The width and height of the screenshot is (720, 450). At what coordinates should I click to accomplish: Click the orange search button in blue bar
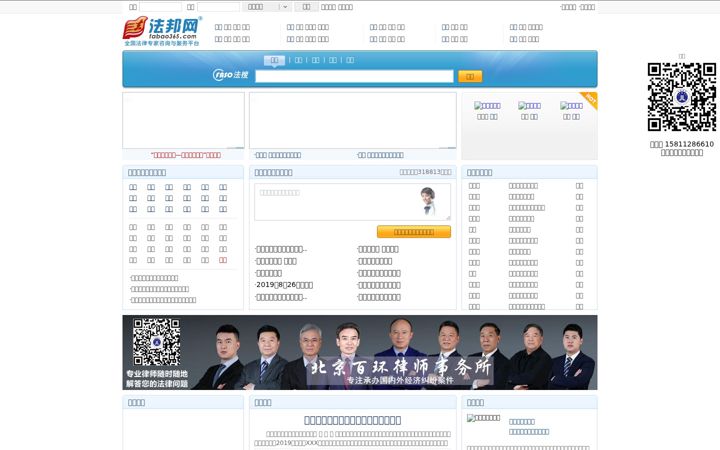tap(470, 76)
